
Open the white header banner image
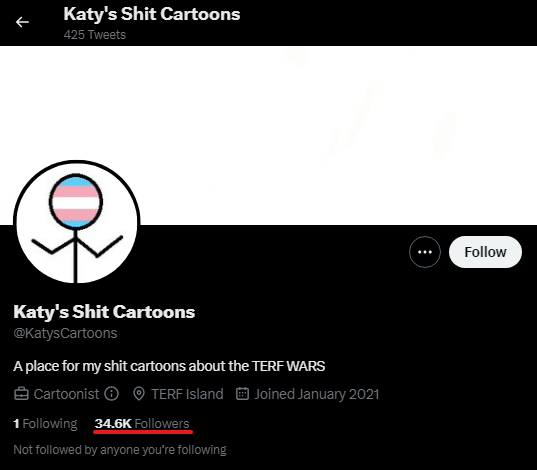[x=268, y=135]
